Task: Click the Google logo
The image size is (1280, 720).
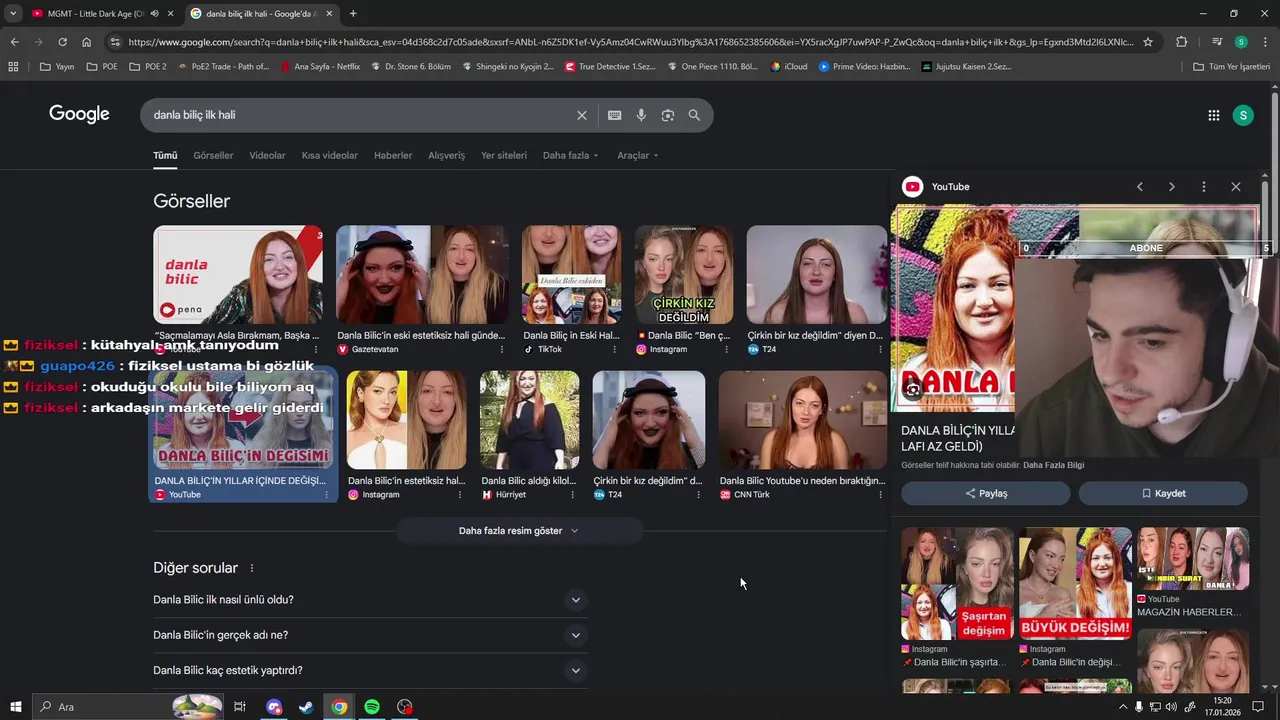Action: click(x=79, y=114)
